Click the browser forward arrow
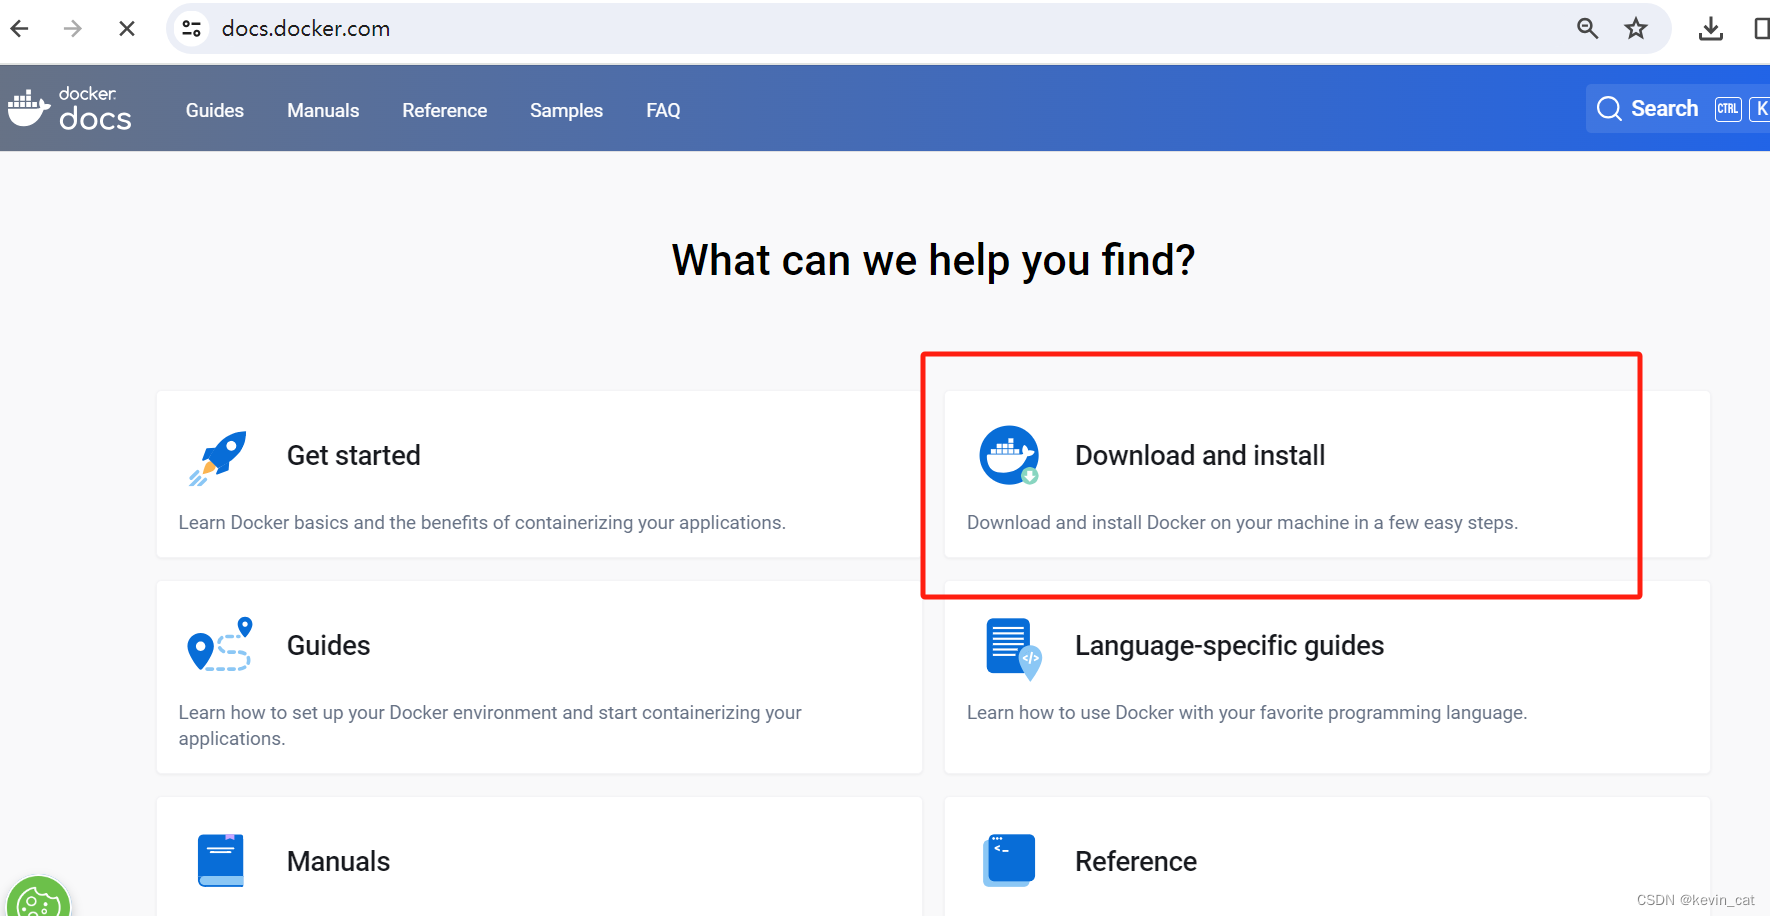 73,29
